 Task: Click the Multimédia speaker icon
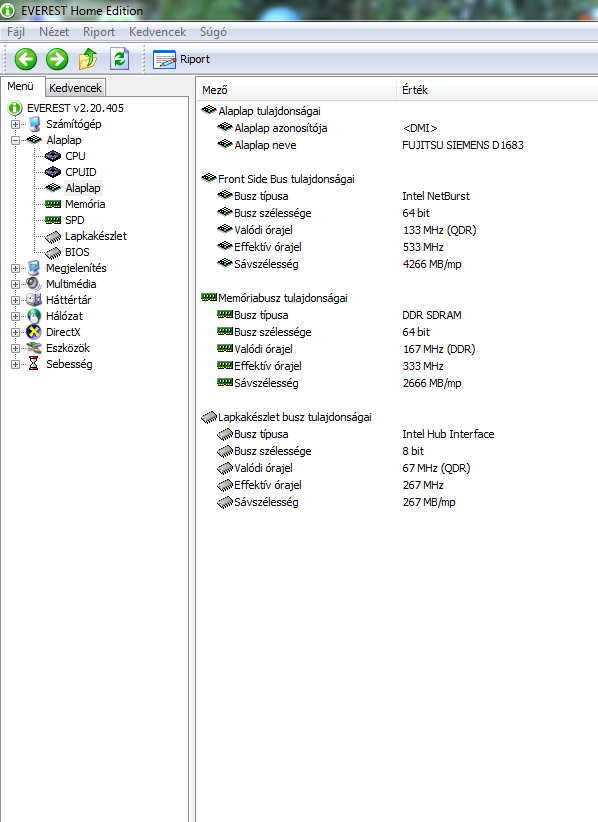pos(34,284)
